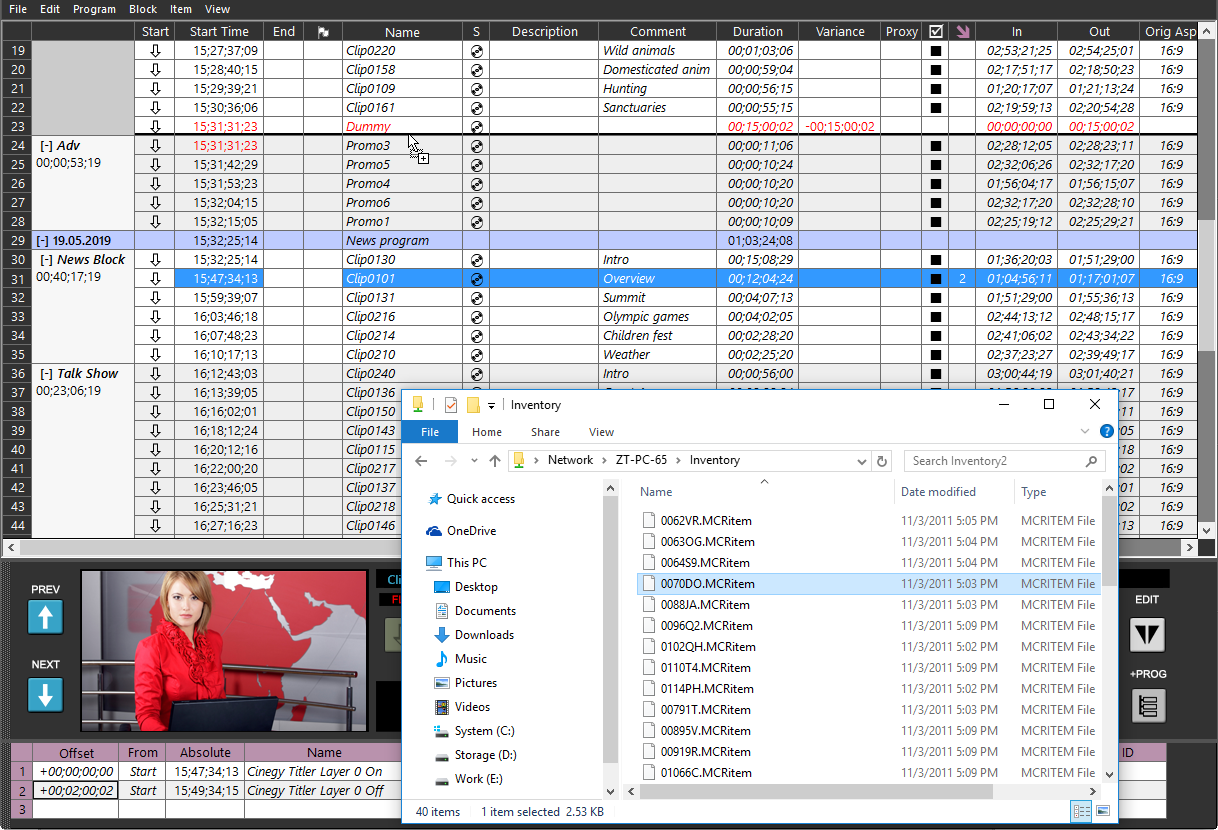This screenshot has height=830, width=1218.
Task: Open OneDrive in Explorer navigation pane
Action: coord(471,531)
